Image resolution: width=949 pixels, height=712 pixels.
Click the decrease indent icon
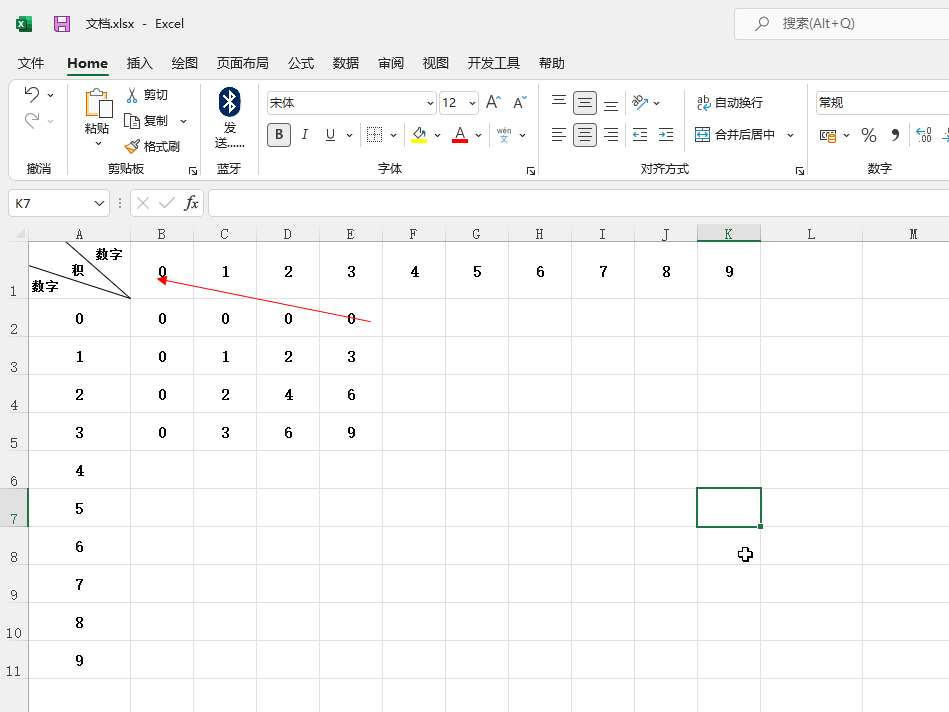click(x=640, y=134)
